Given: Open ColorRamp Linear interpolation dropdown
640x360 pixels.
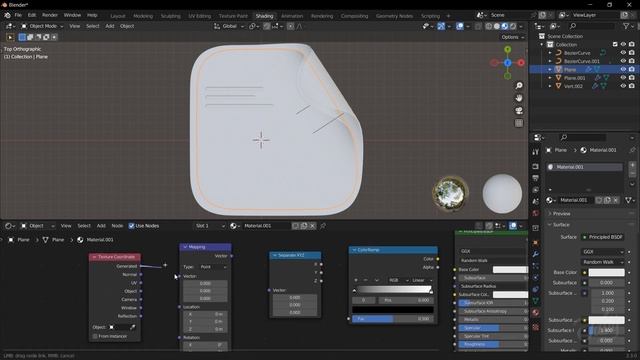Looking at the screenshot, I should pos(421,280).
